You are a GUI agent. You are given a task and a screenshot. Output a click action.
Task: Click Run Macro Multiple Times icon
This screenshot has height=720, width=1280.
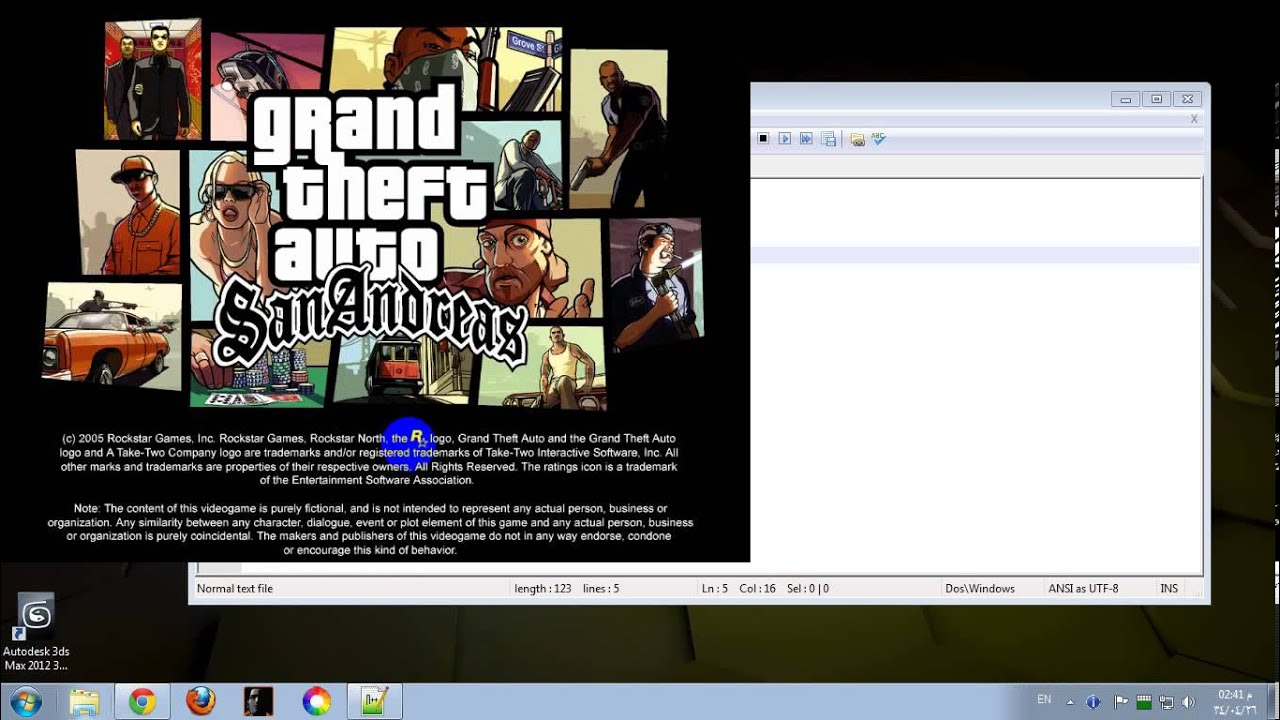(806, 139)
